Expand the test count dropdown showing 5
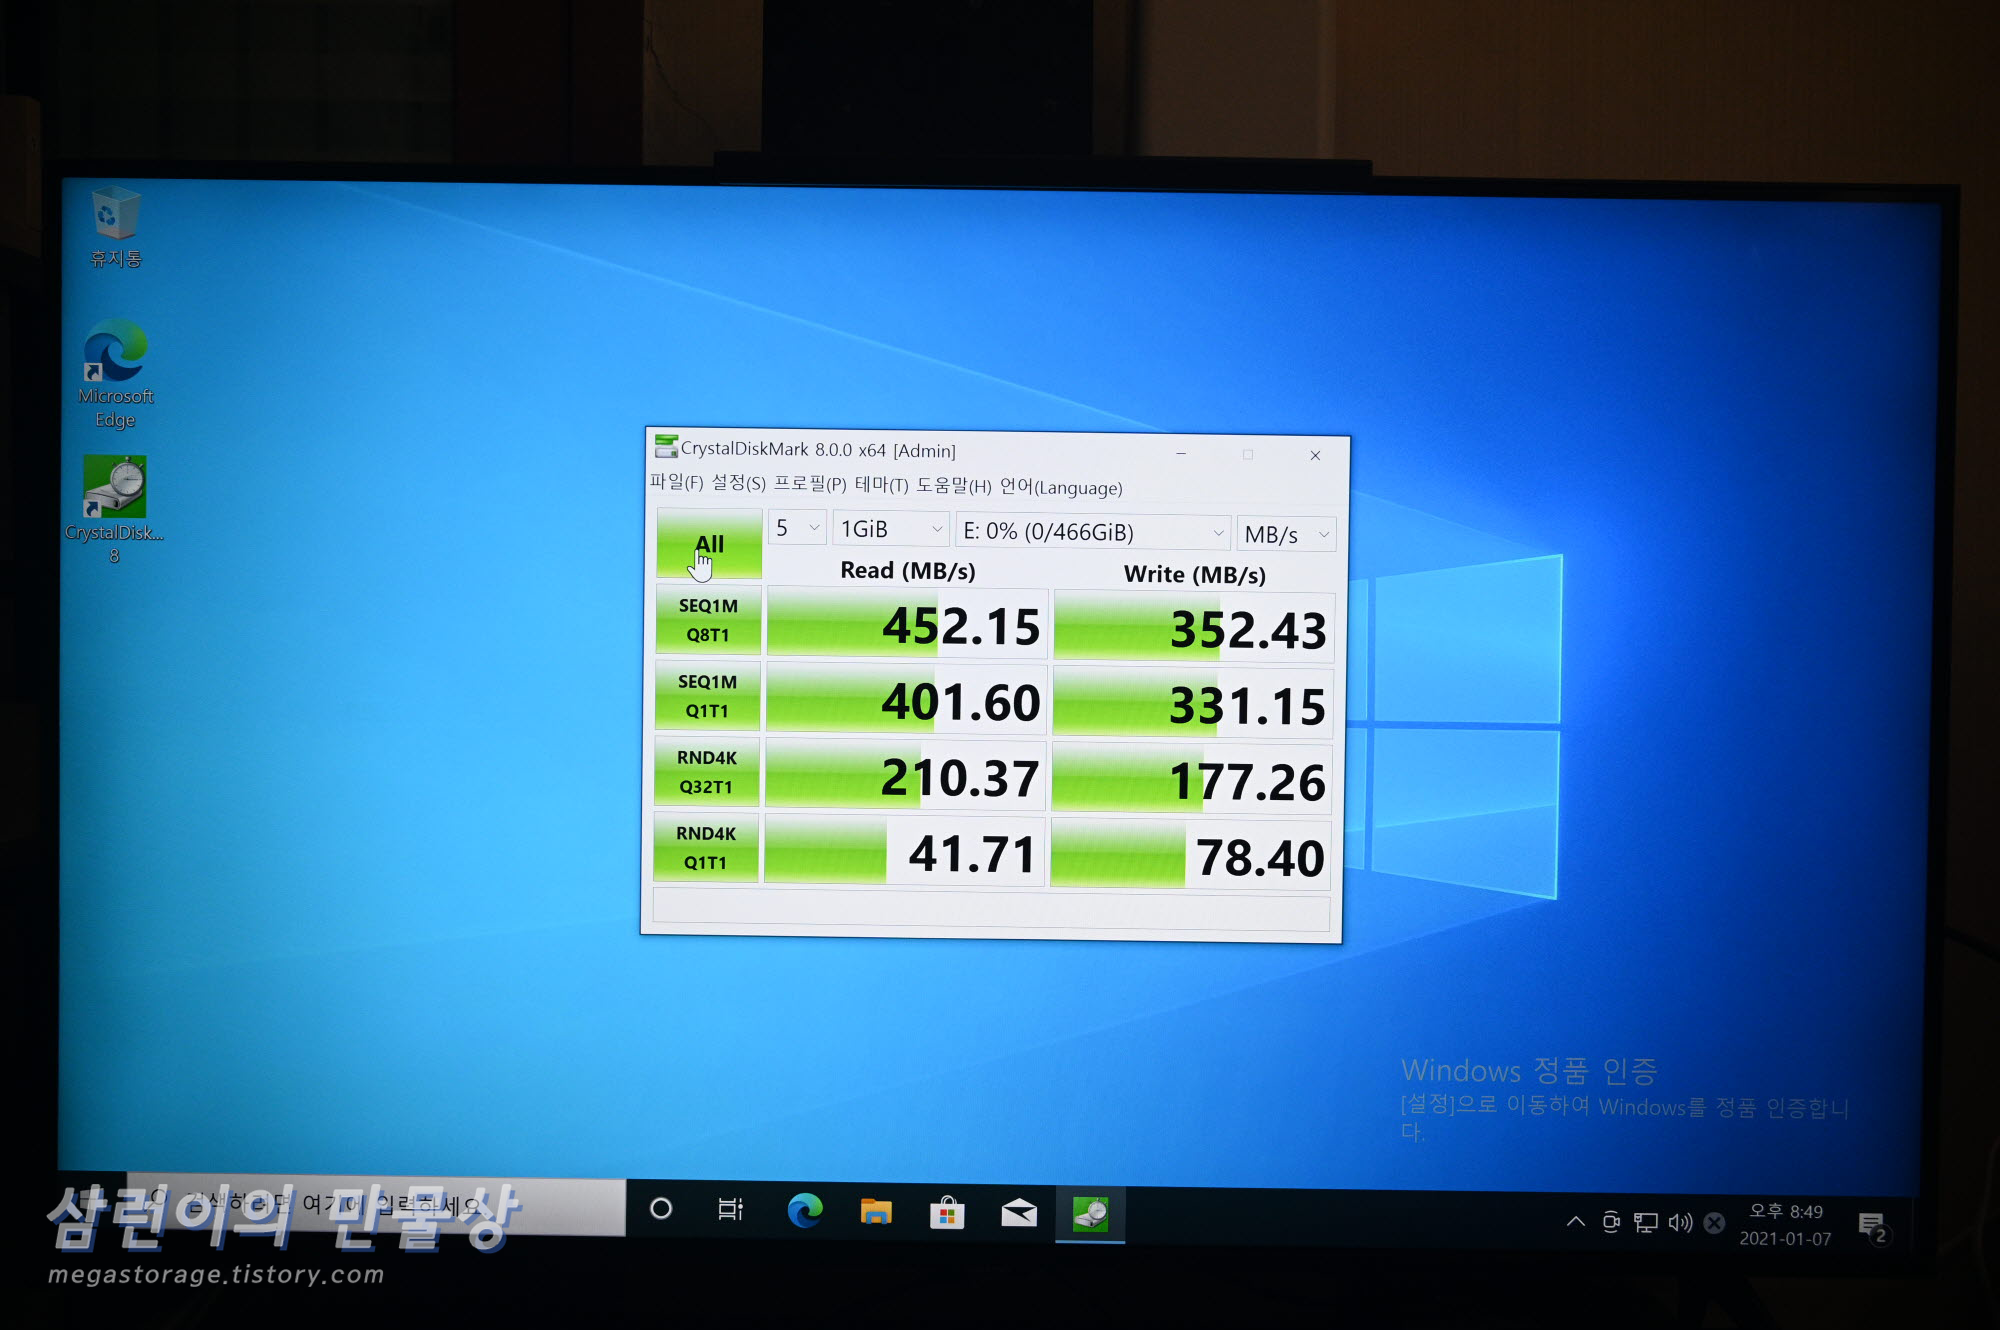2000x1330 pixels. [797, 528]
